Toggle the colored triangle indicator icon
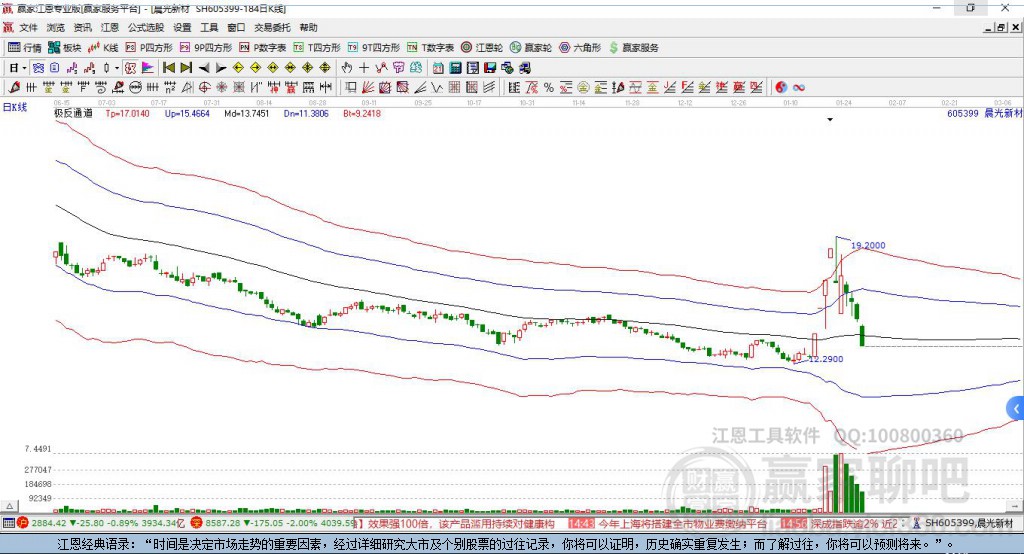 pyautogui.click(x=148, y=68)
